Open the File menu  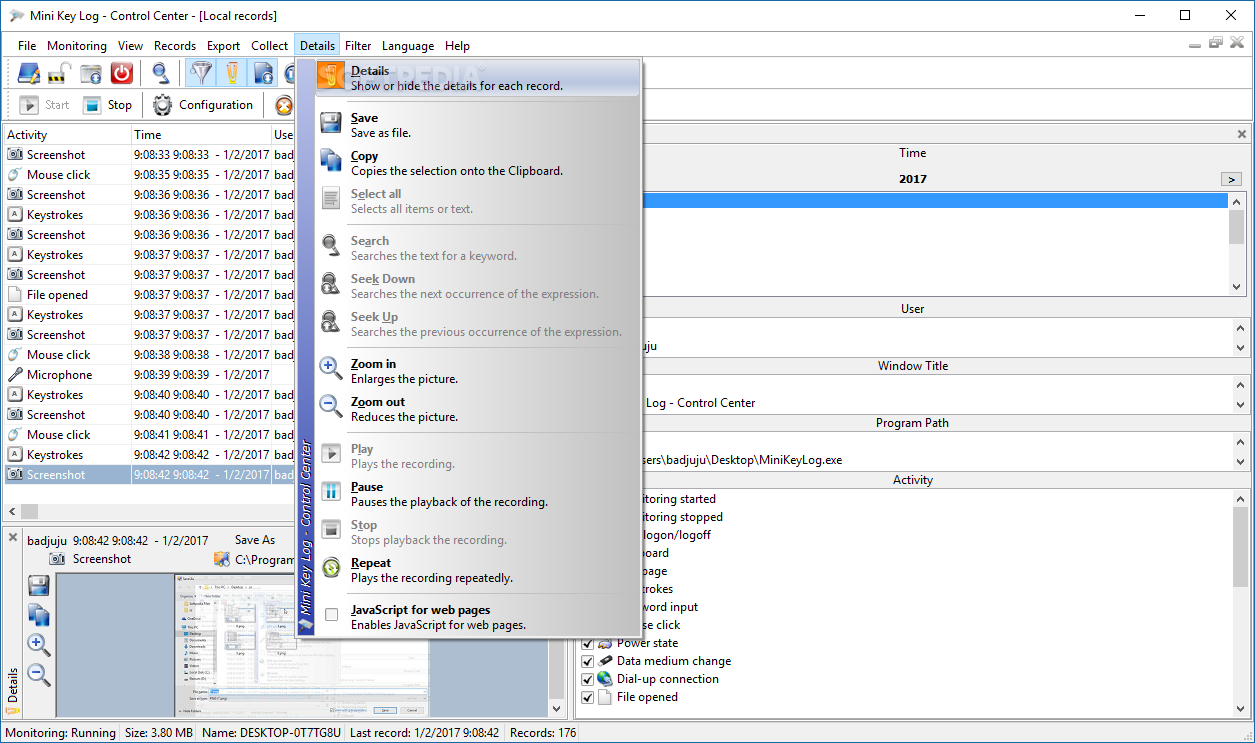27,46
